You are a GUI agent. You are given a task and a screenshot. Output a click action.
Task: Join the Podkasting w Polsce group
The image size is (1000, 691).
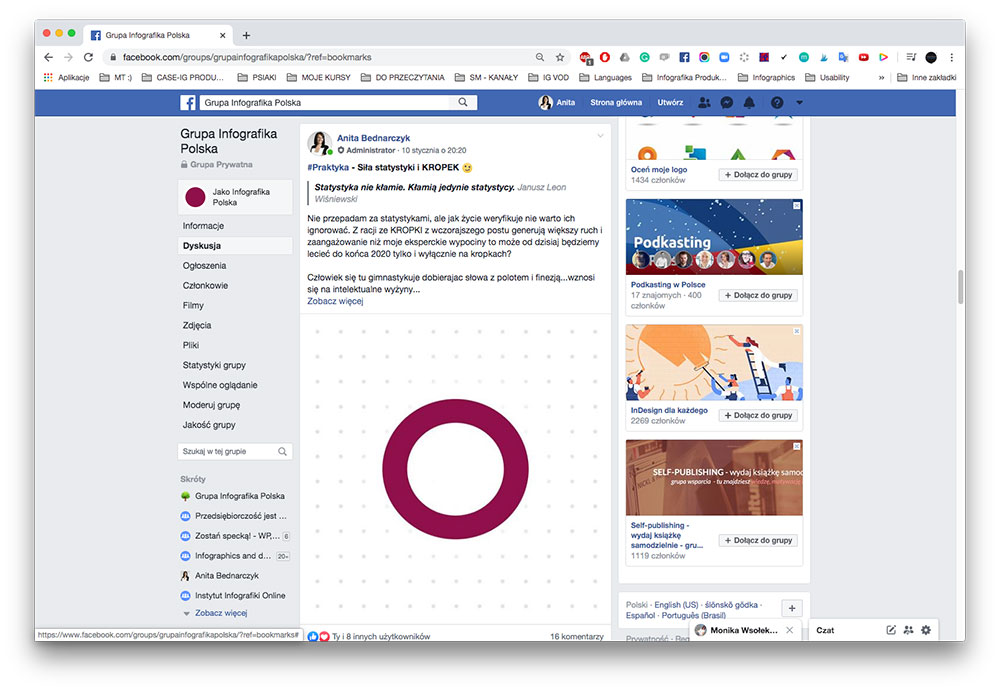[758, 295]
